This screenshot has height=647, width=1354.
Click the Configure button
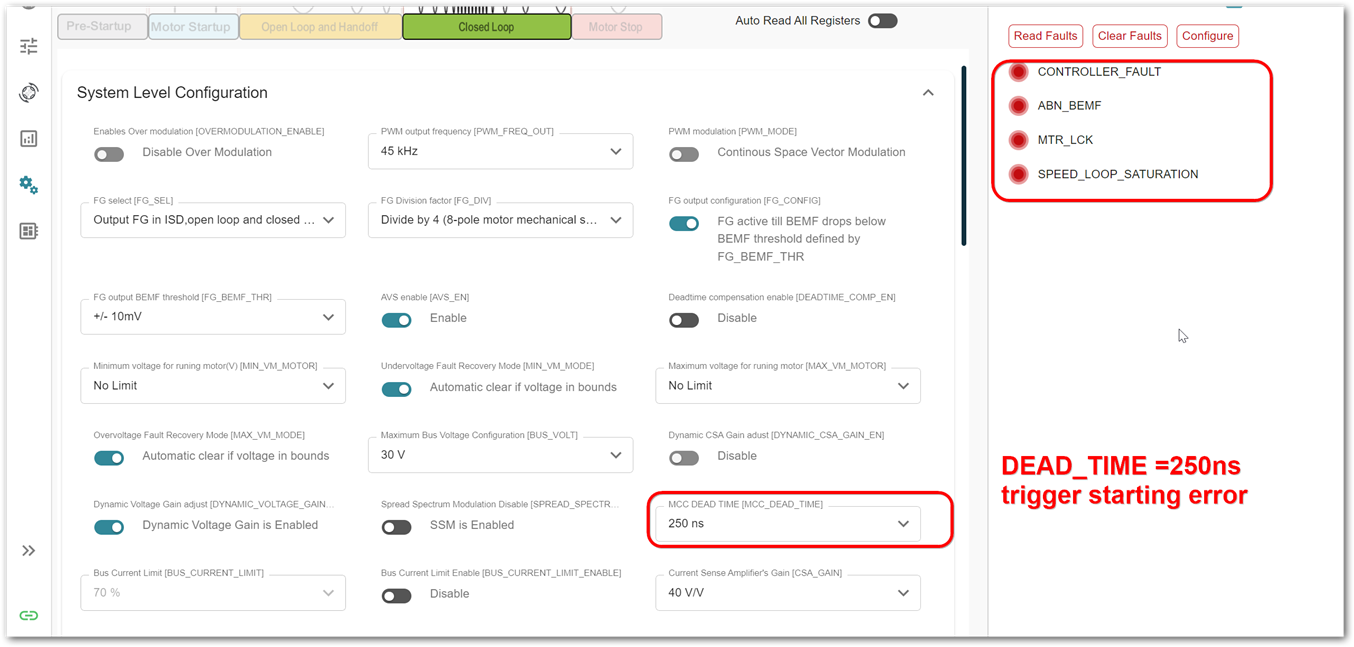tap(1208, 36)
